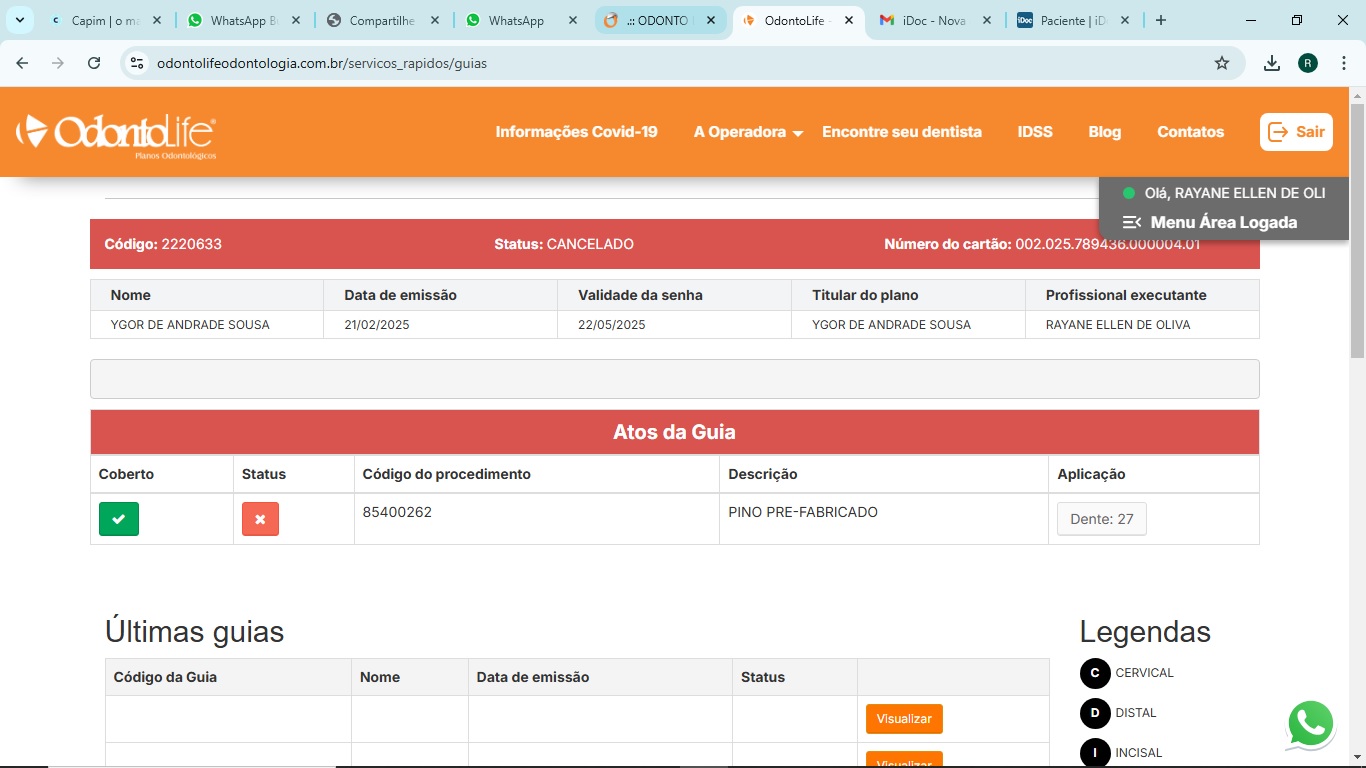
Task: Click the black Cervical legend circle
Action: [1095, 673]
